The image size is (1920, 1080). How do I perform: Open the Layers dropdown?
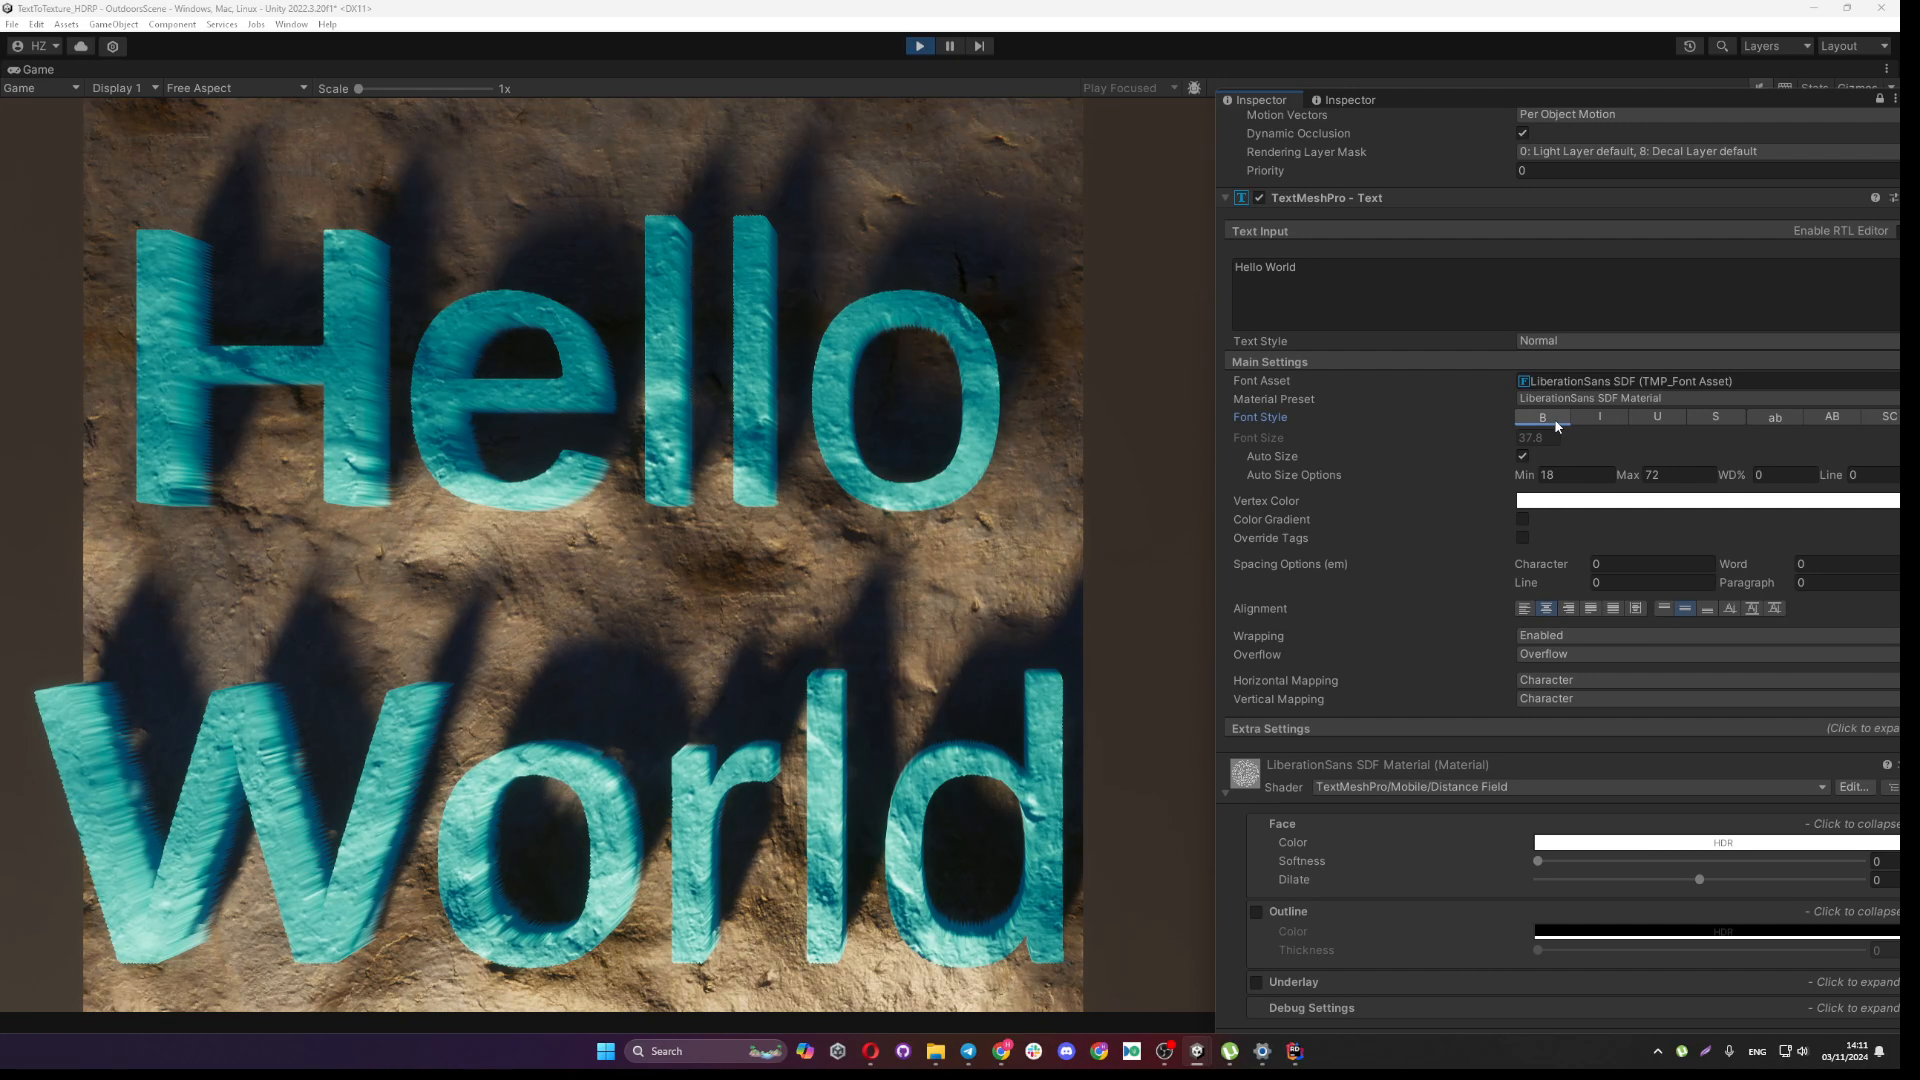tap(1776, 46)
